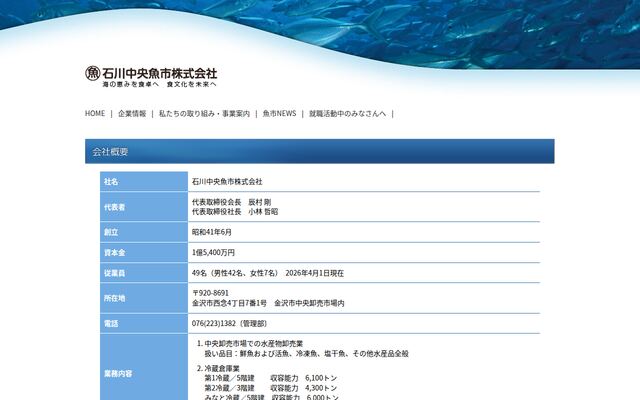
Task: Open the HOME menu item
Action: pyautogui.click(x=95, y=113)
